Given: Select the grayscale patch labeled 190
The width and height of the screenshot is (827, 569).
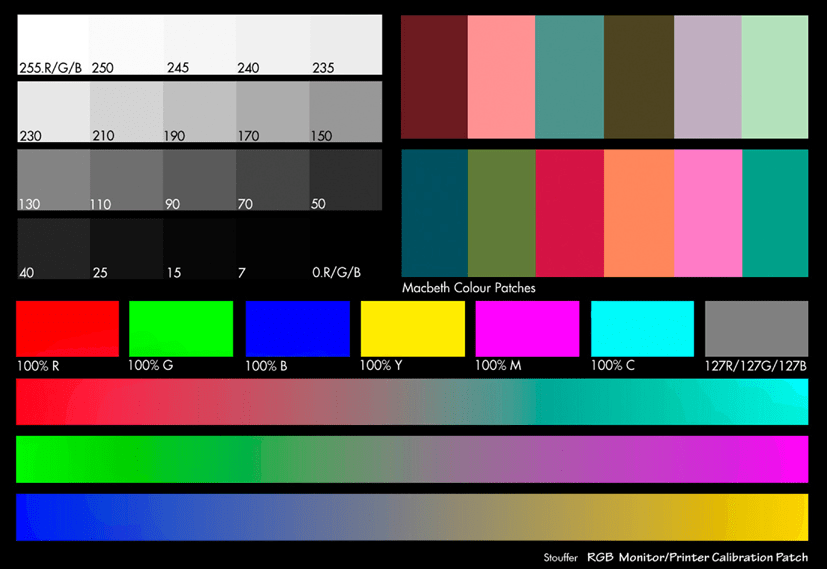Looking at the screenshot, I should 199,108.
